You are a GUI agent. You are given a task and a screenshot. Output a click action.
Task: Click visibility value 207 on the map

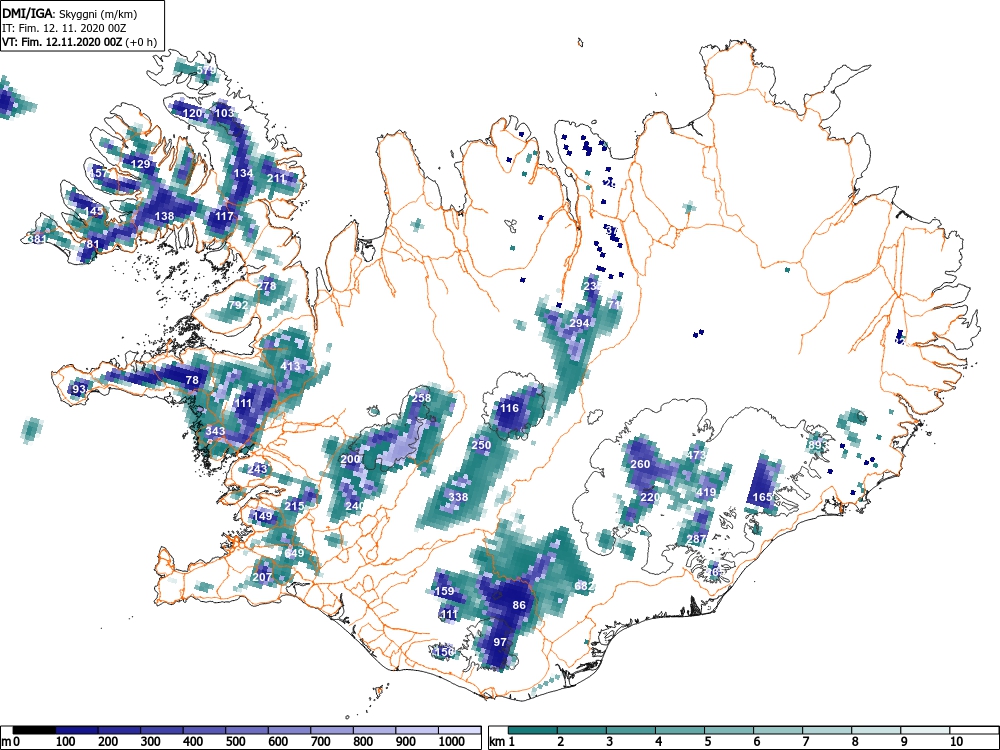pos(262,577)
